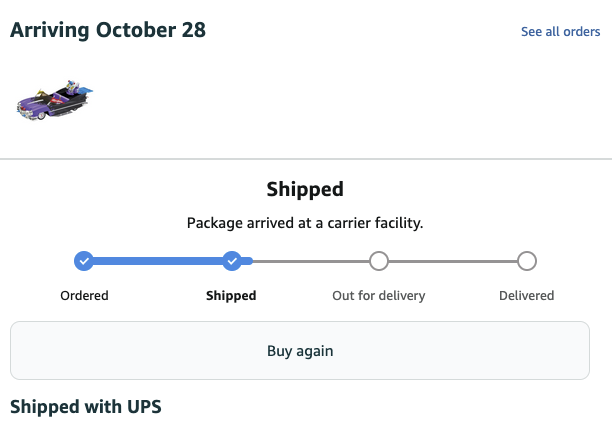The image size is (612, 426).
Task: Click the Arriving October 28 heading
Action: tap(108, 30)
